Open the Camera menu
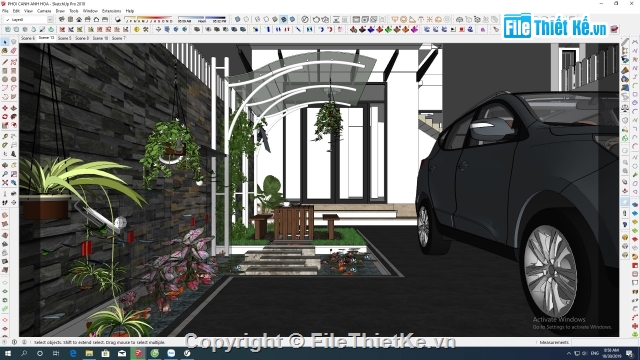The width and height of the screenshot is (640, 360). (44, 11)
